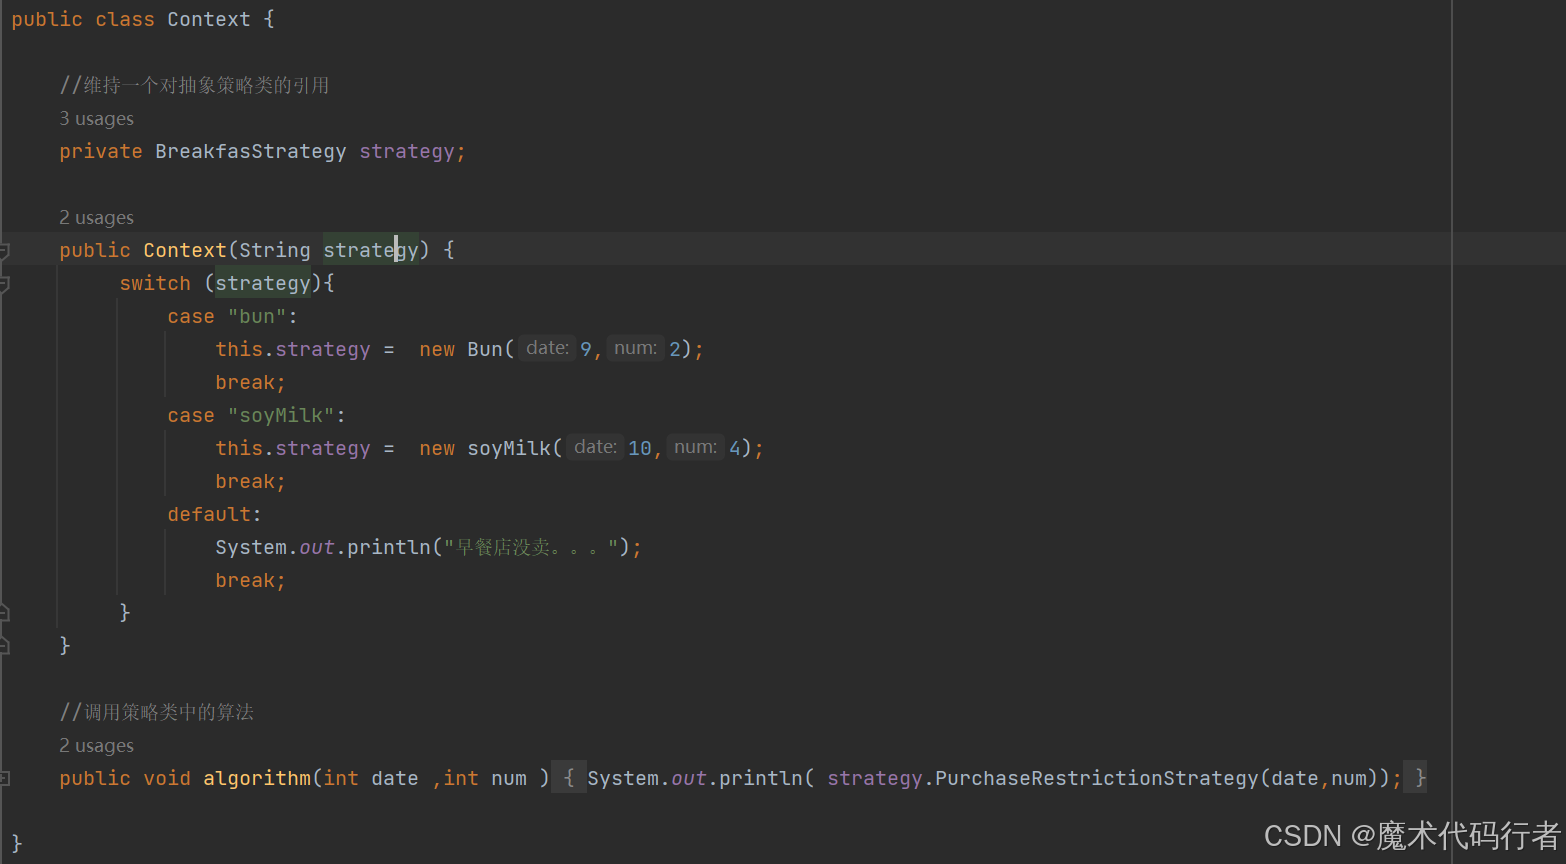The width and height of the screenshot is (1566, 864).
Task: Open the '3 usages' hint above strategy field
Action: click(x=96, y=119)
